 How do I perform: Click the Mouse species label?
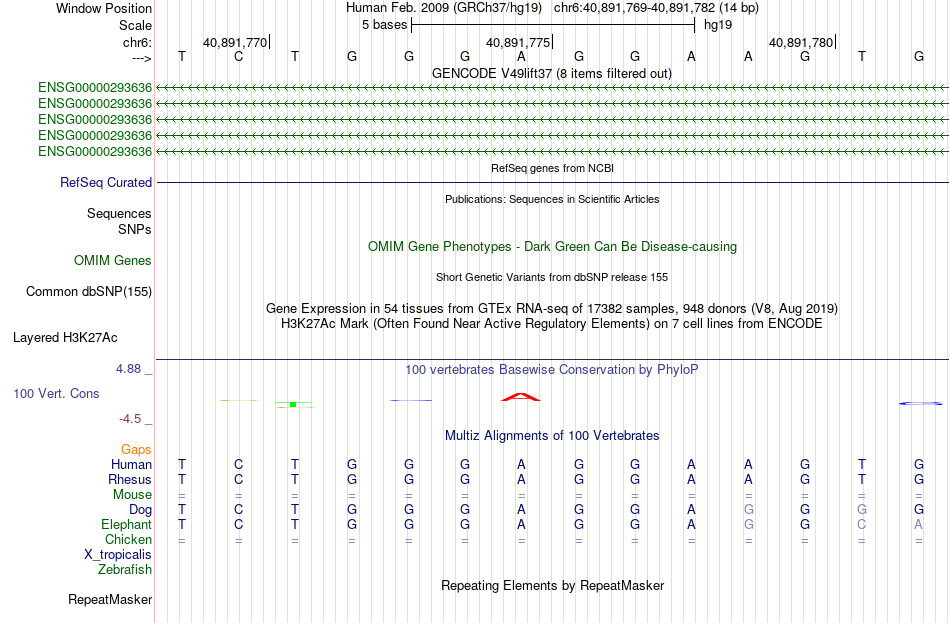tap(132, 495)
